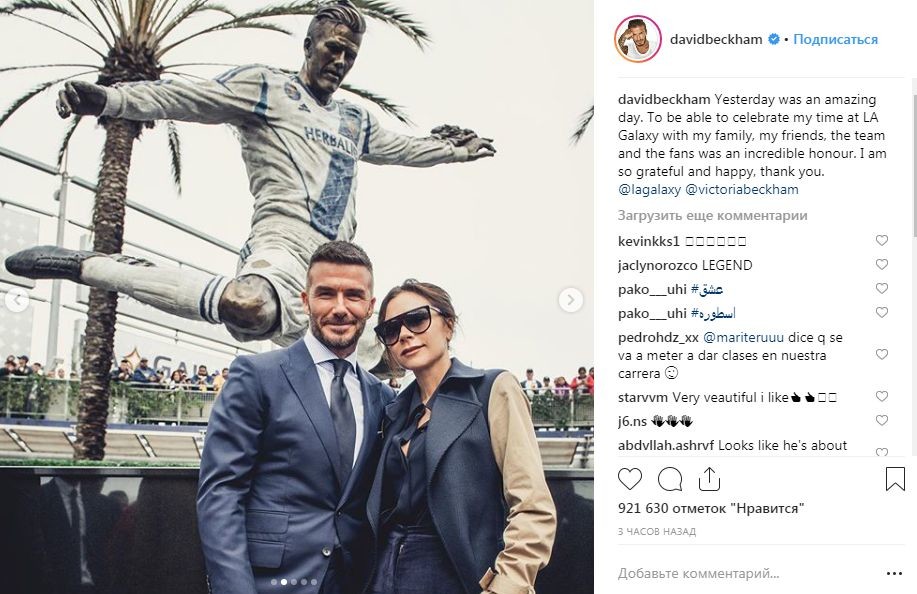The image size is (917, 594).
Task: Open the three-dot more options menu
Action: pyautogui.click(x=894, y=574)
